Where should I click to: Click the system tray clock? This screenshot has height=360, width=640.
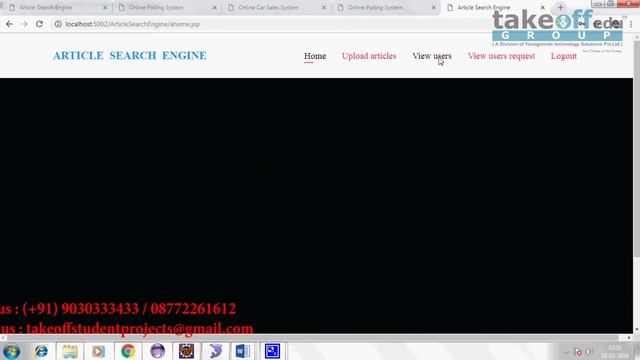(x=615, y=351)
